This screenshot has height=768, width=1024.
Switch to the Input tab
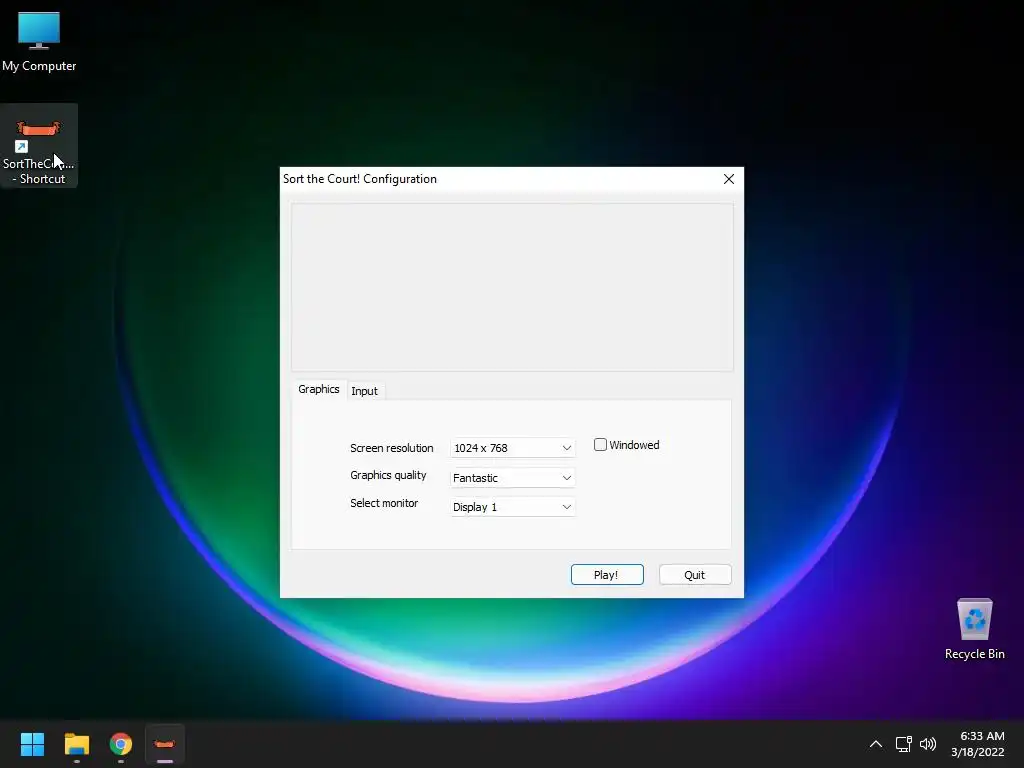(x=364, y=391)
